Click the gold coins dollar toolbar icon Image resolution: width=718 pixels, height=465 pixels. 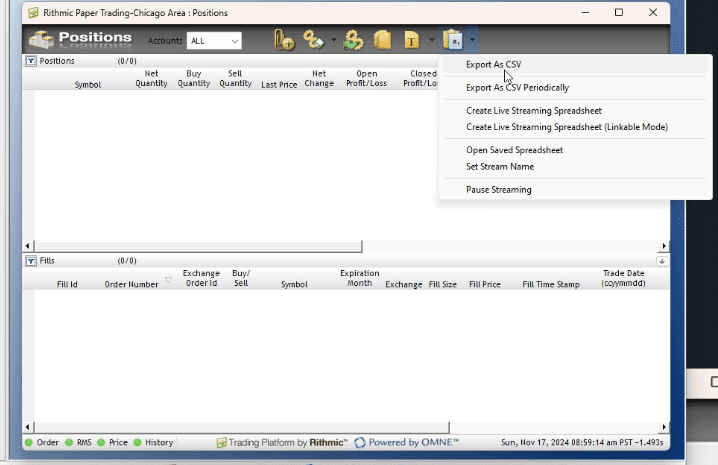[x=353, y=40]
